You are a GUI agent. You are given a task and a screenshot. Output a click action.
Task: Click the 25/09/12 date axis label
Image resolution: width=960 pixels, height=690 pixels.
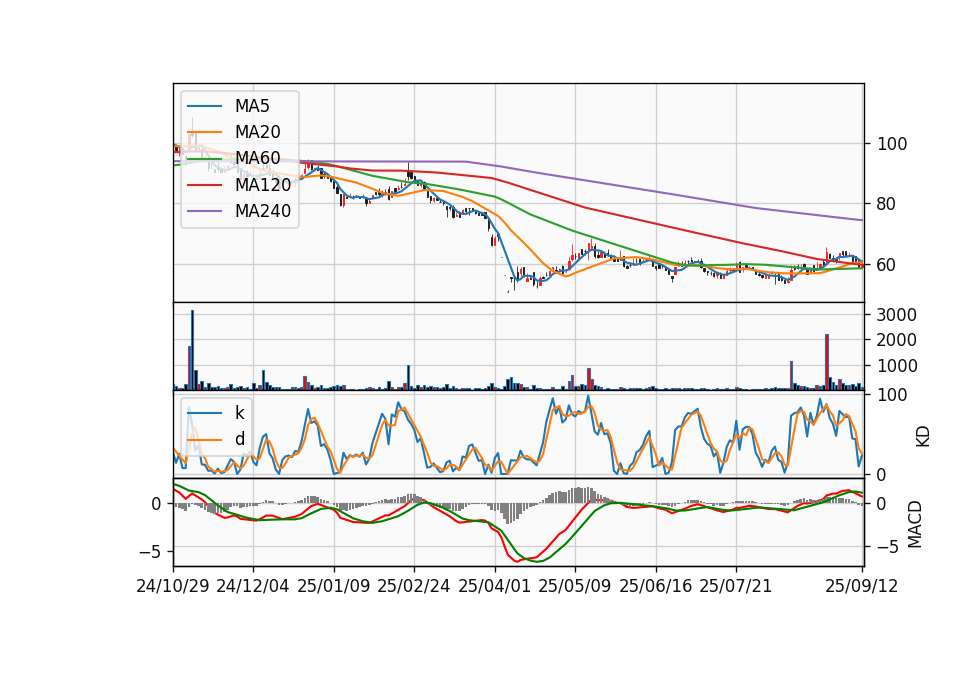861,586
